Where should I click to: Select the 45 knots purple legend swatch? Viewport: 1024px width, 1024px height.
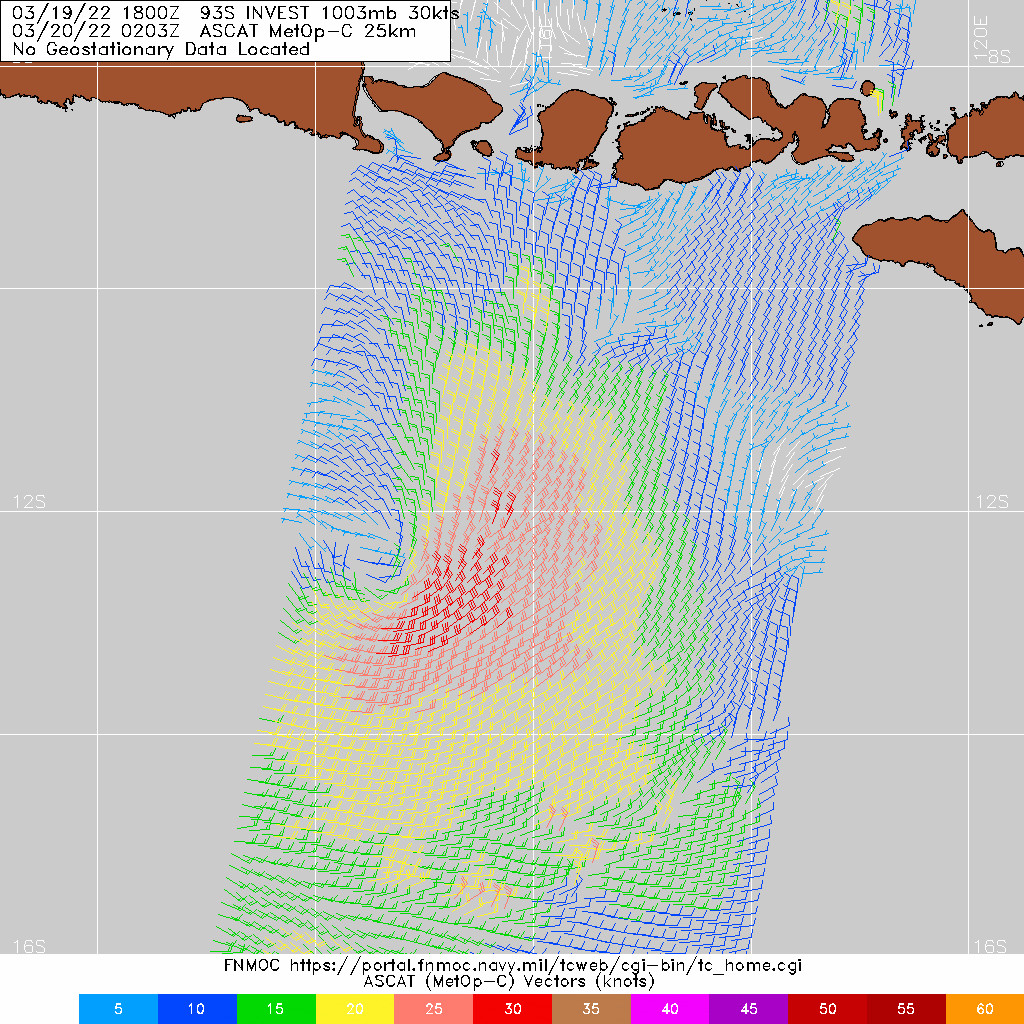749,1009
